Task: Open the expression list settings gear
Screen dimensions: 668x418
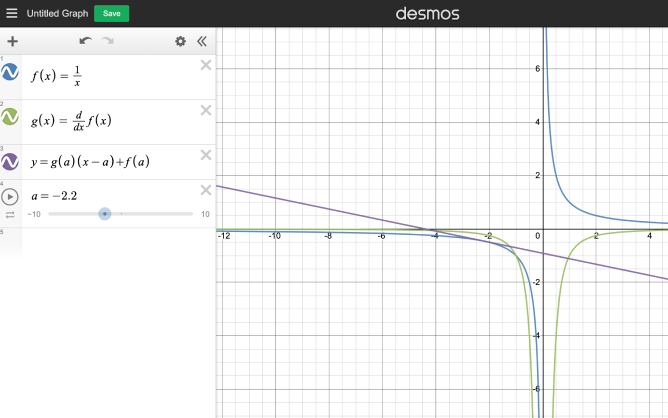Action: pos(180,41)
